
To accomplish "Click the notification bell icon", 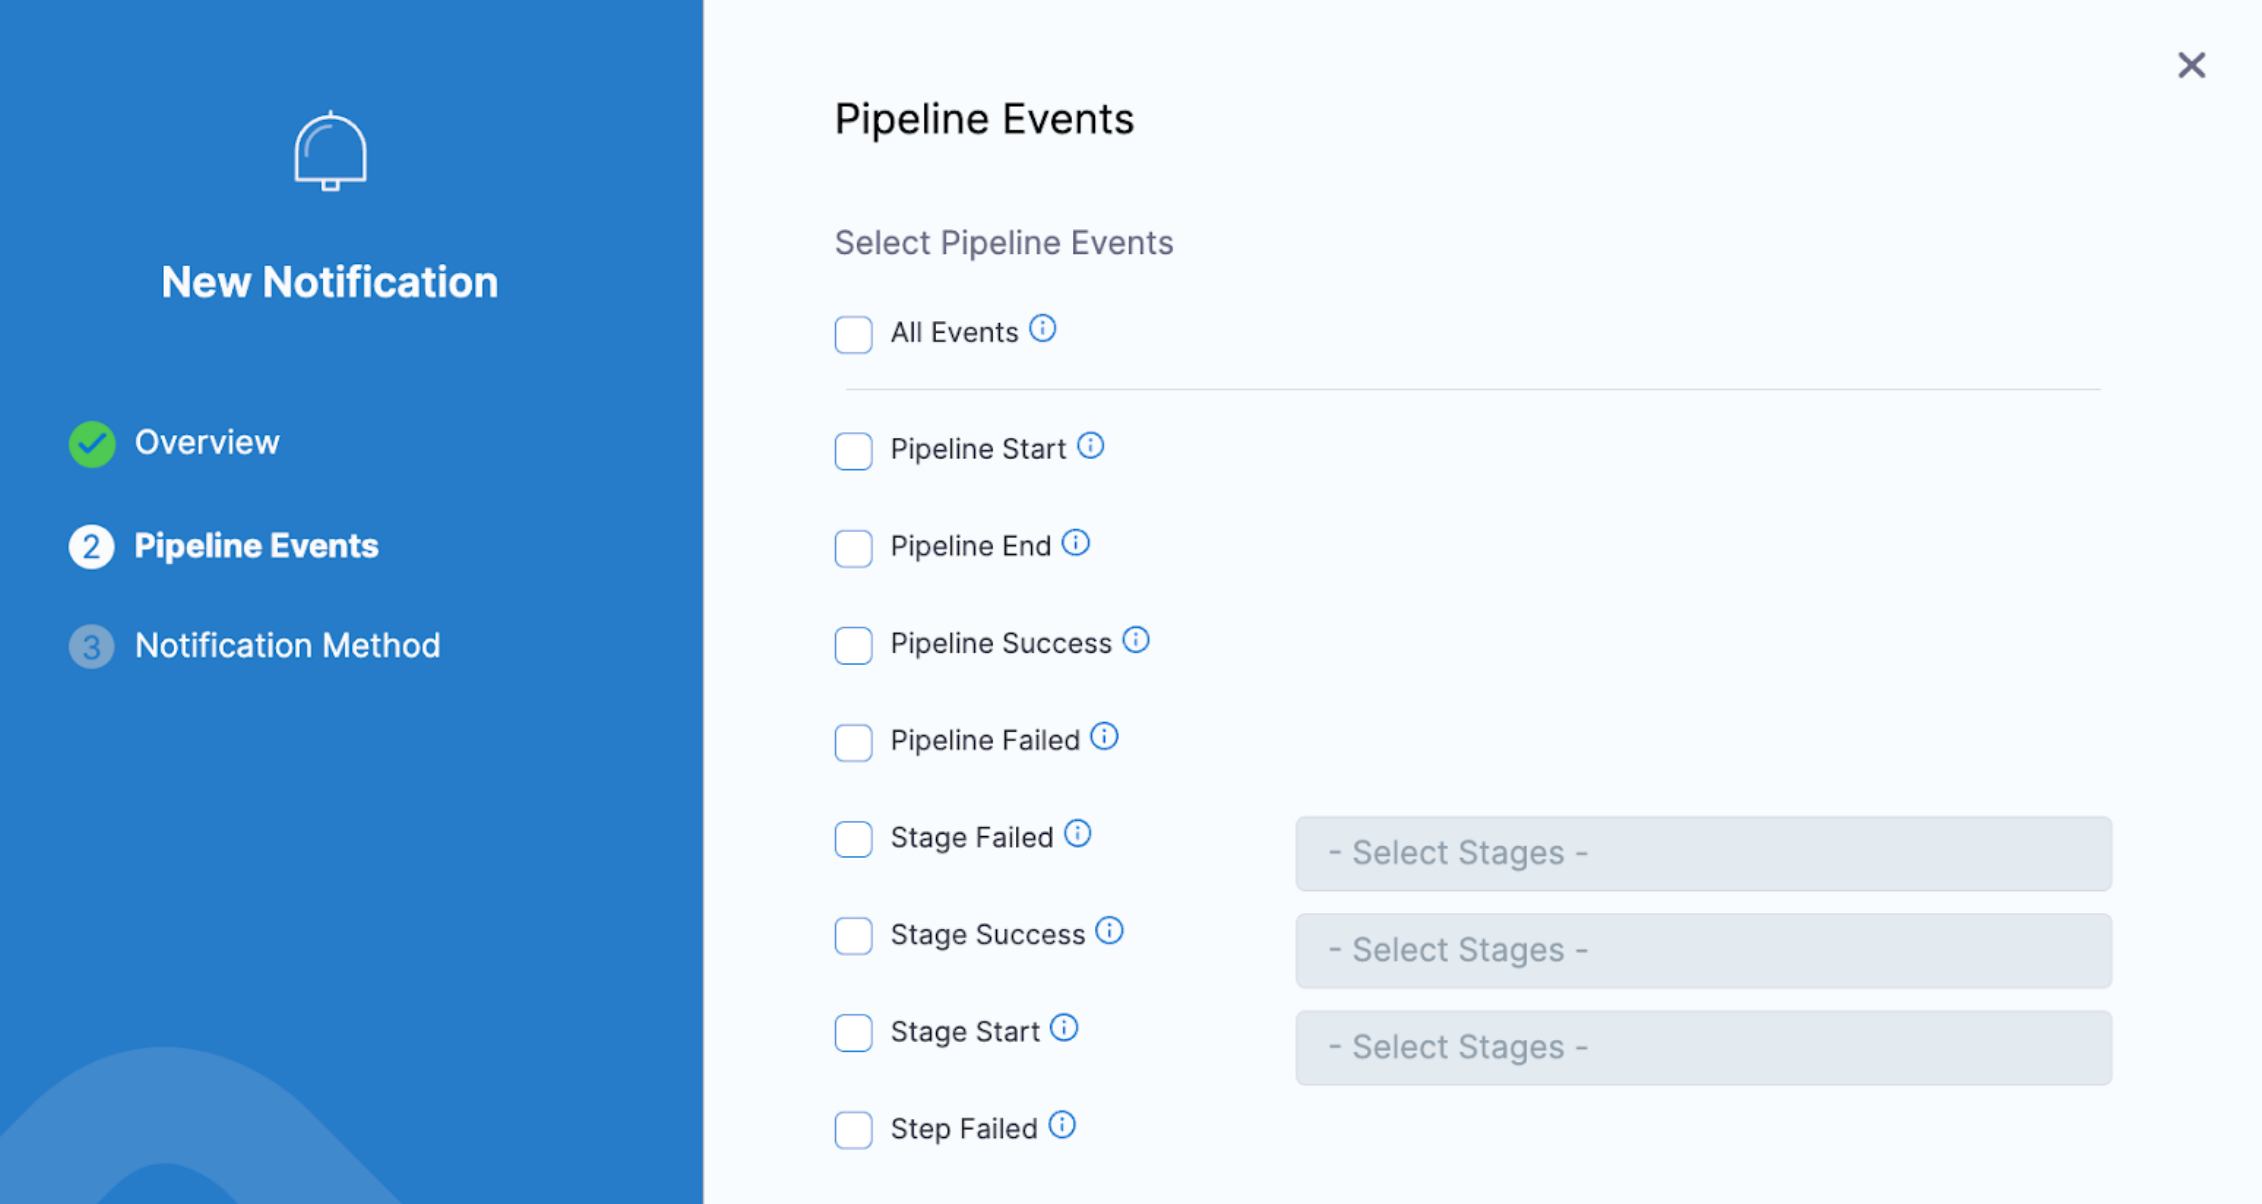I will coord(330,152).
